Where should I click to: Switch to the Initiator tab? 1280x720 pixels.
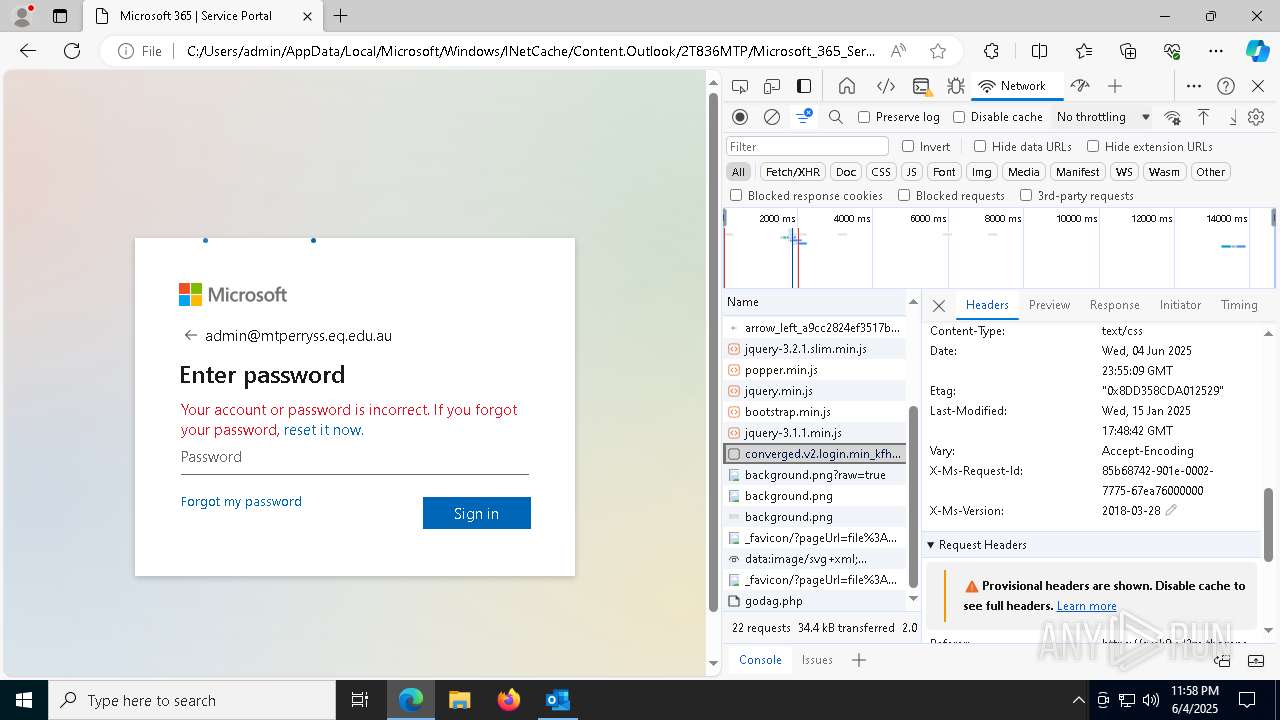pos(1180,305)
